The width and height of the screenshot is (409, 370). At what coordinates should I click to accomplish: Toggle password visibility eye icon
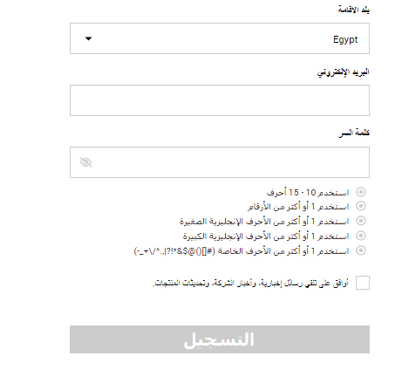pos(86,162)
